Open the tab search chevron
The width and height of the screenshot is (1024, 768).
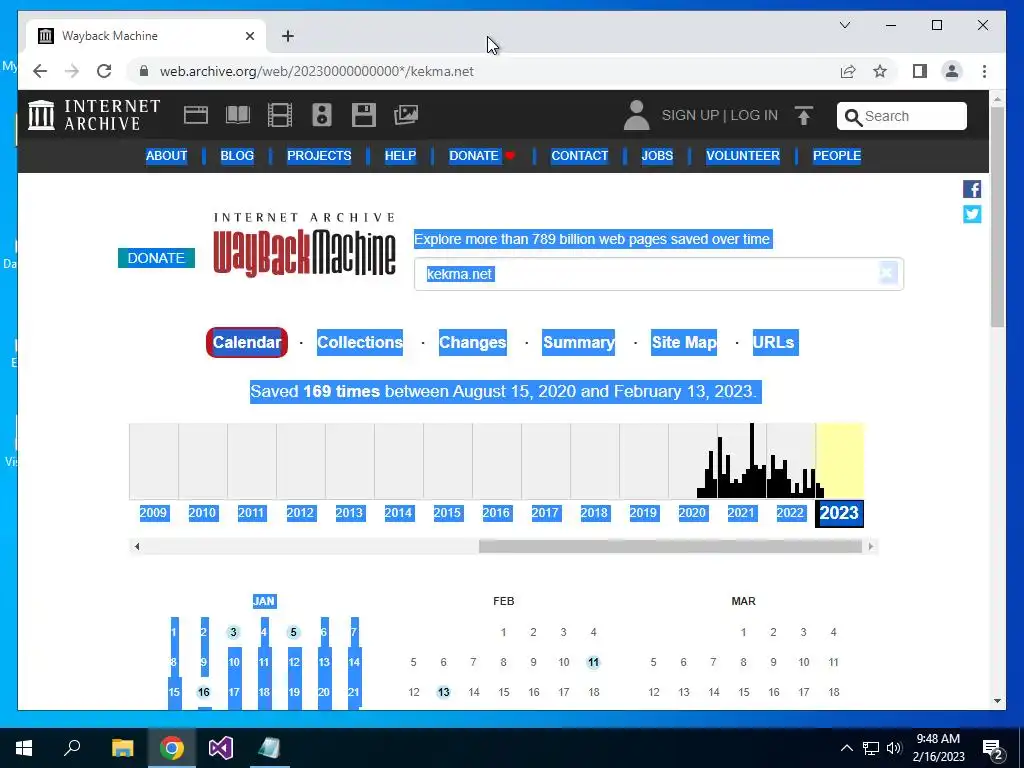(x=845, y=25)
